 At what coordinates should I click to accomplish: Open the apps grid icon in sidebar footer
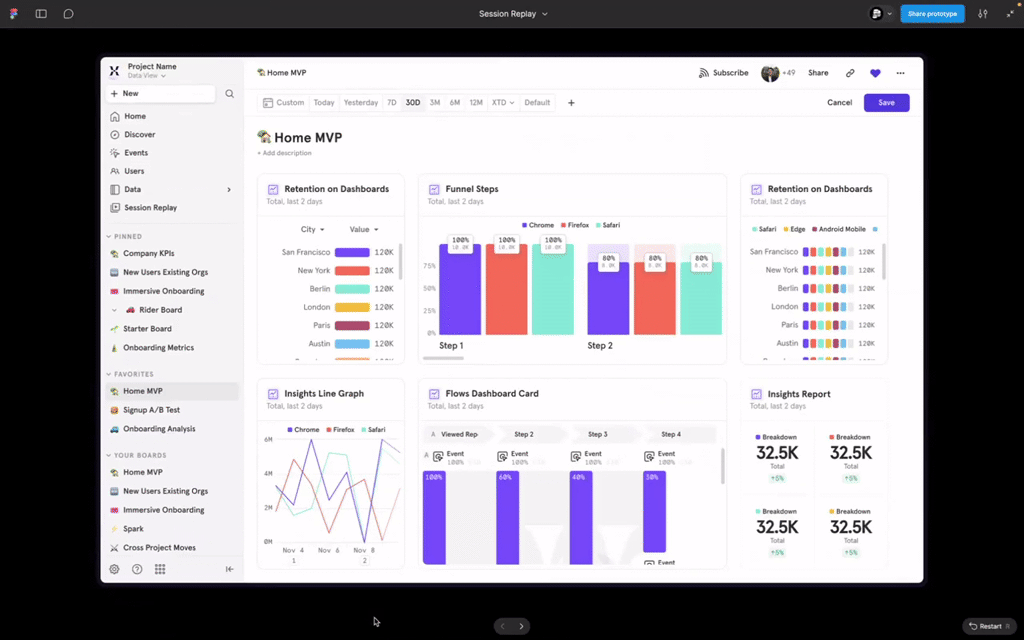point(160,569)
